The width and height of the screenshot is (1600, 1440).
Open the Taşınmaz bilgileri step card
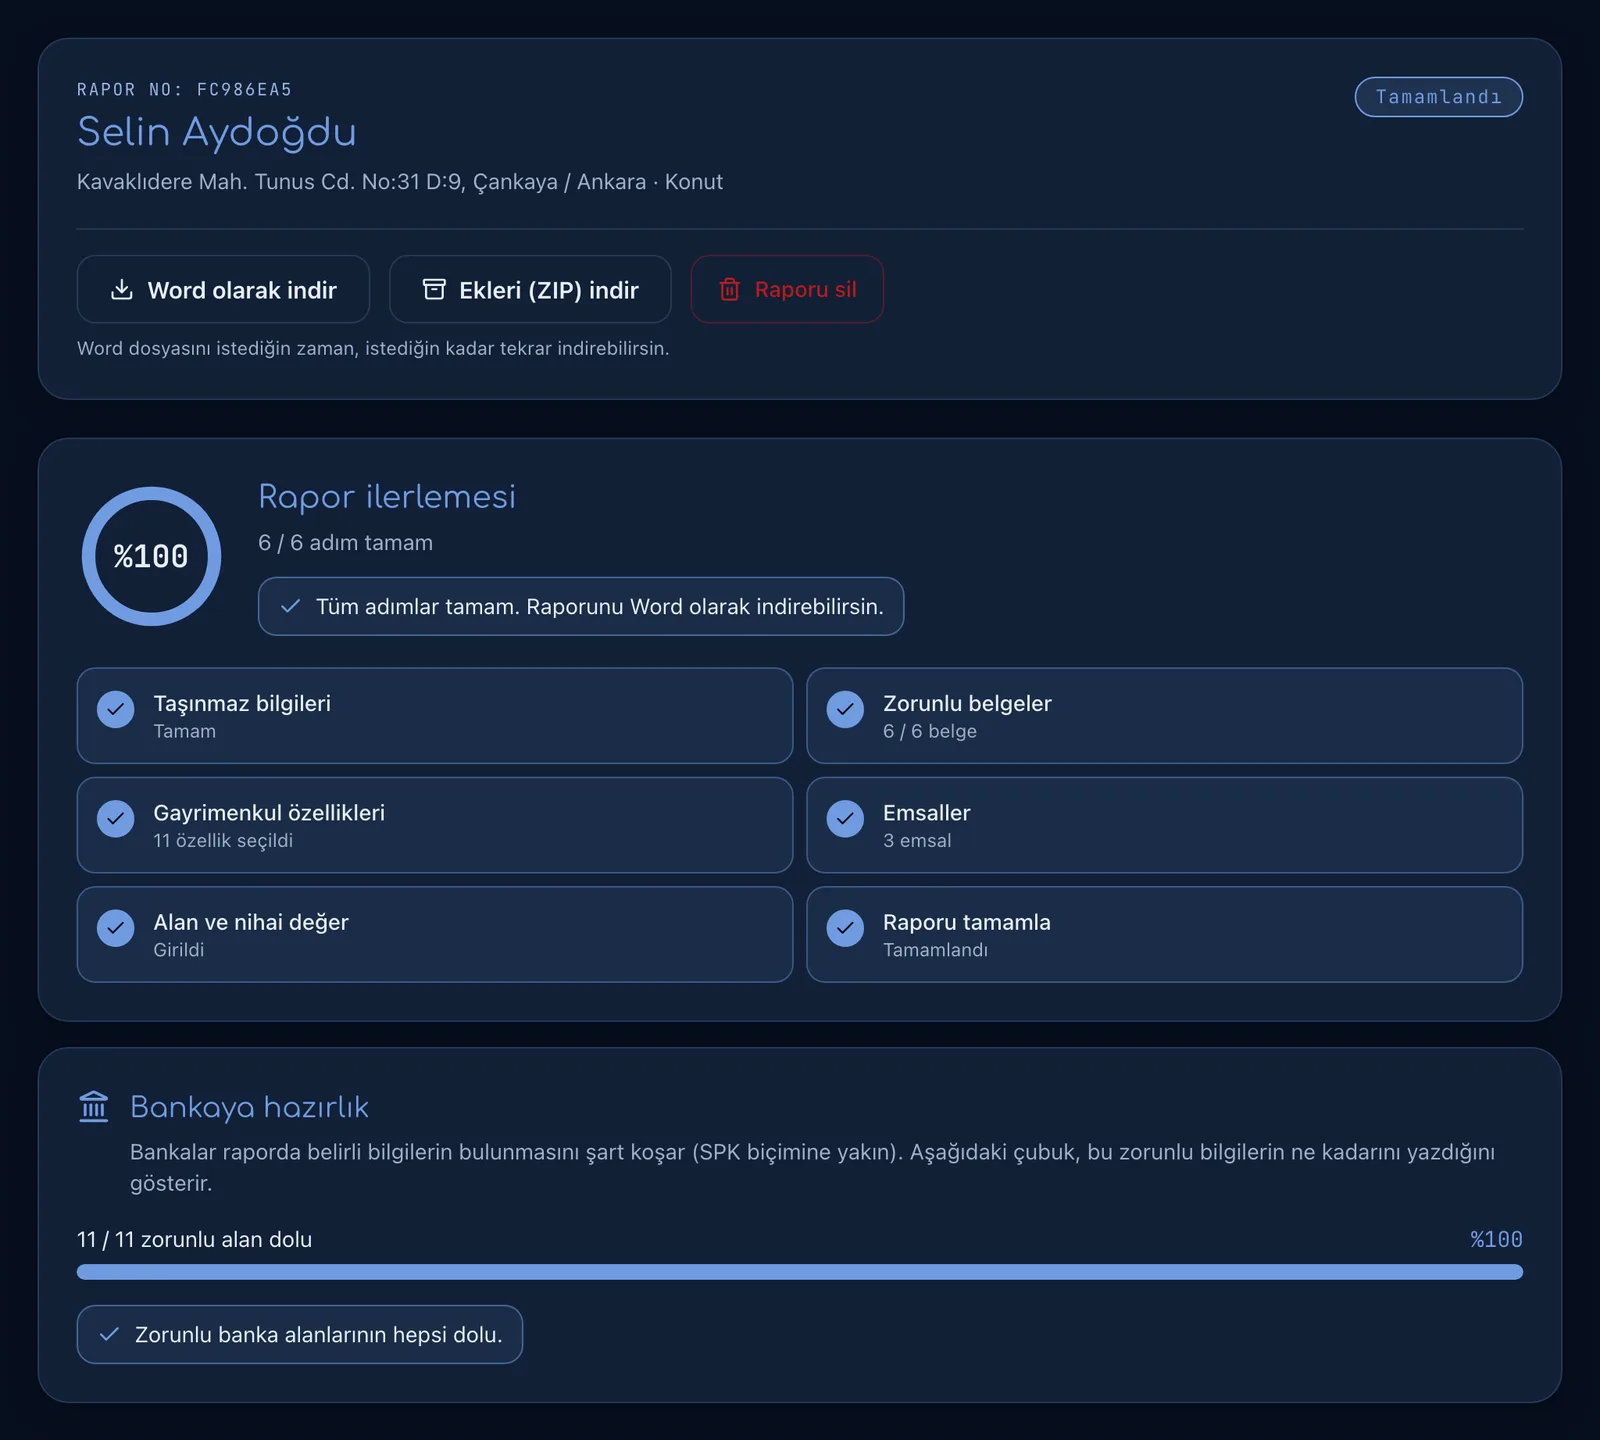click(x=435, y=716)
